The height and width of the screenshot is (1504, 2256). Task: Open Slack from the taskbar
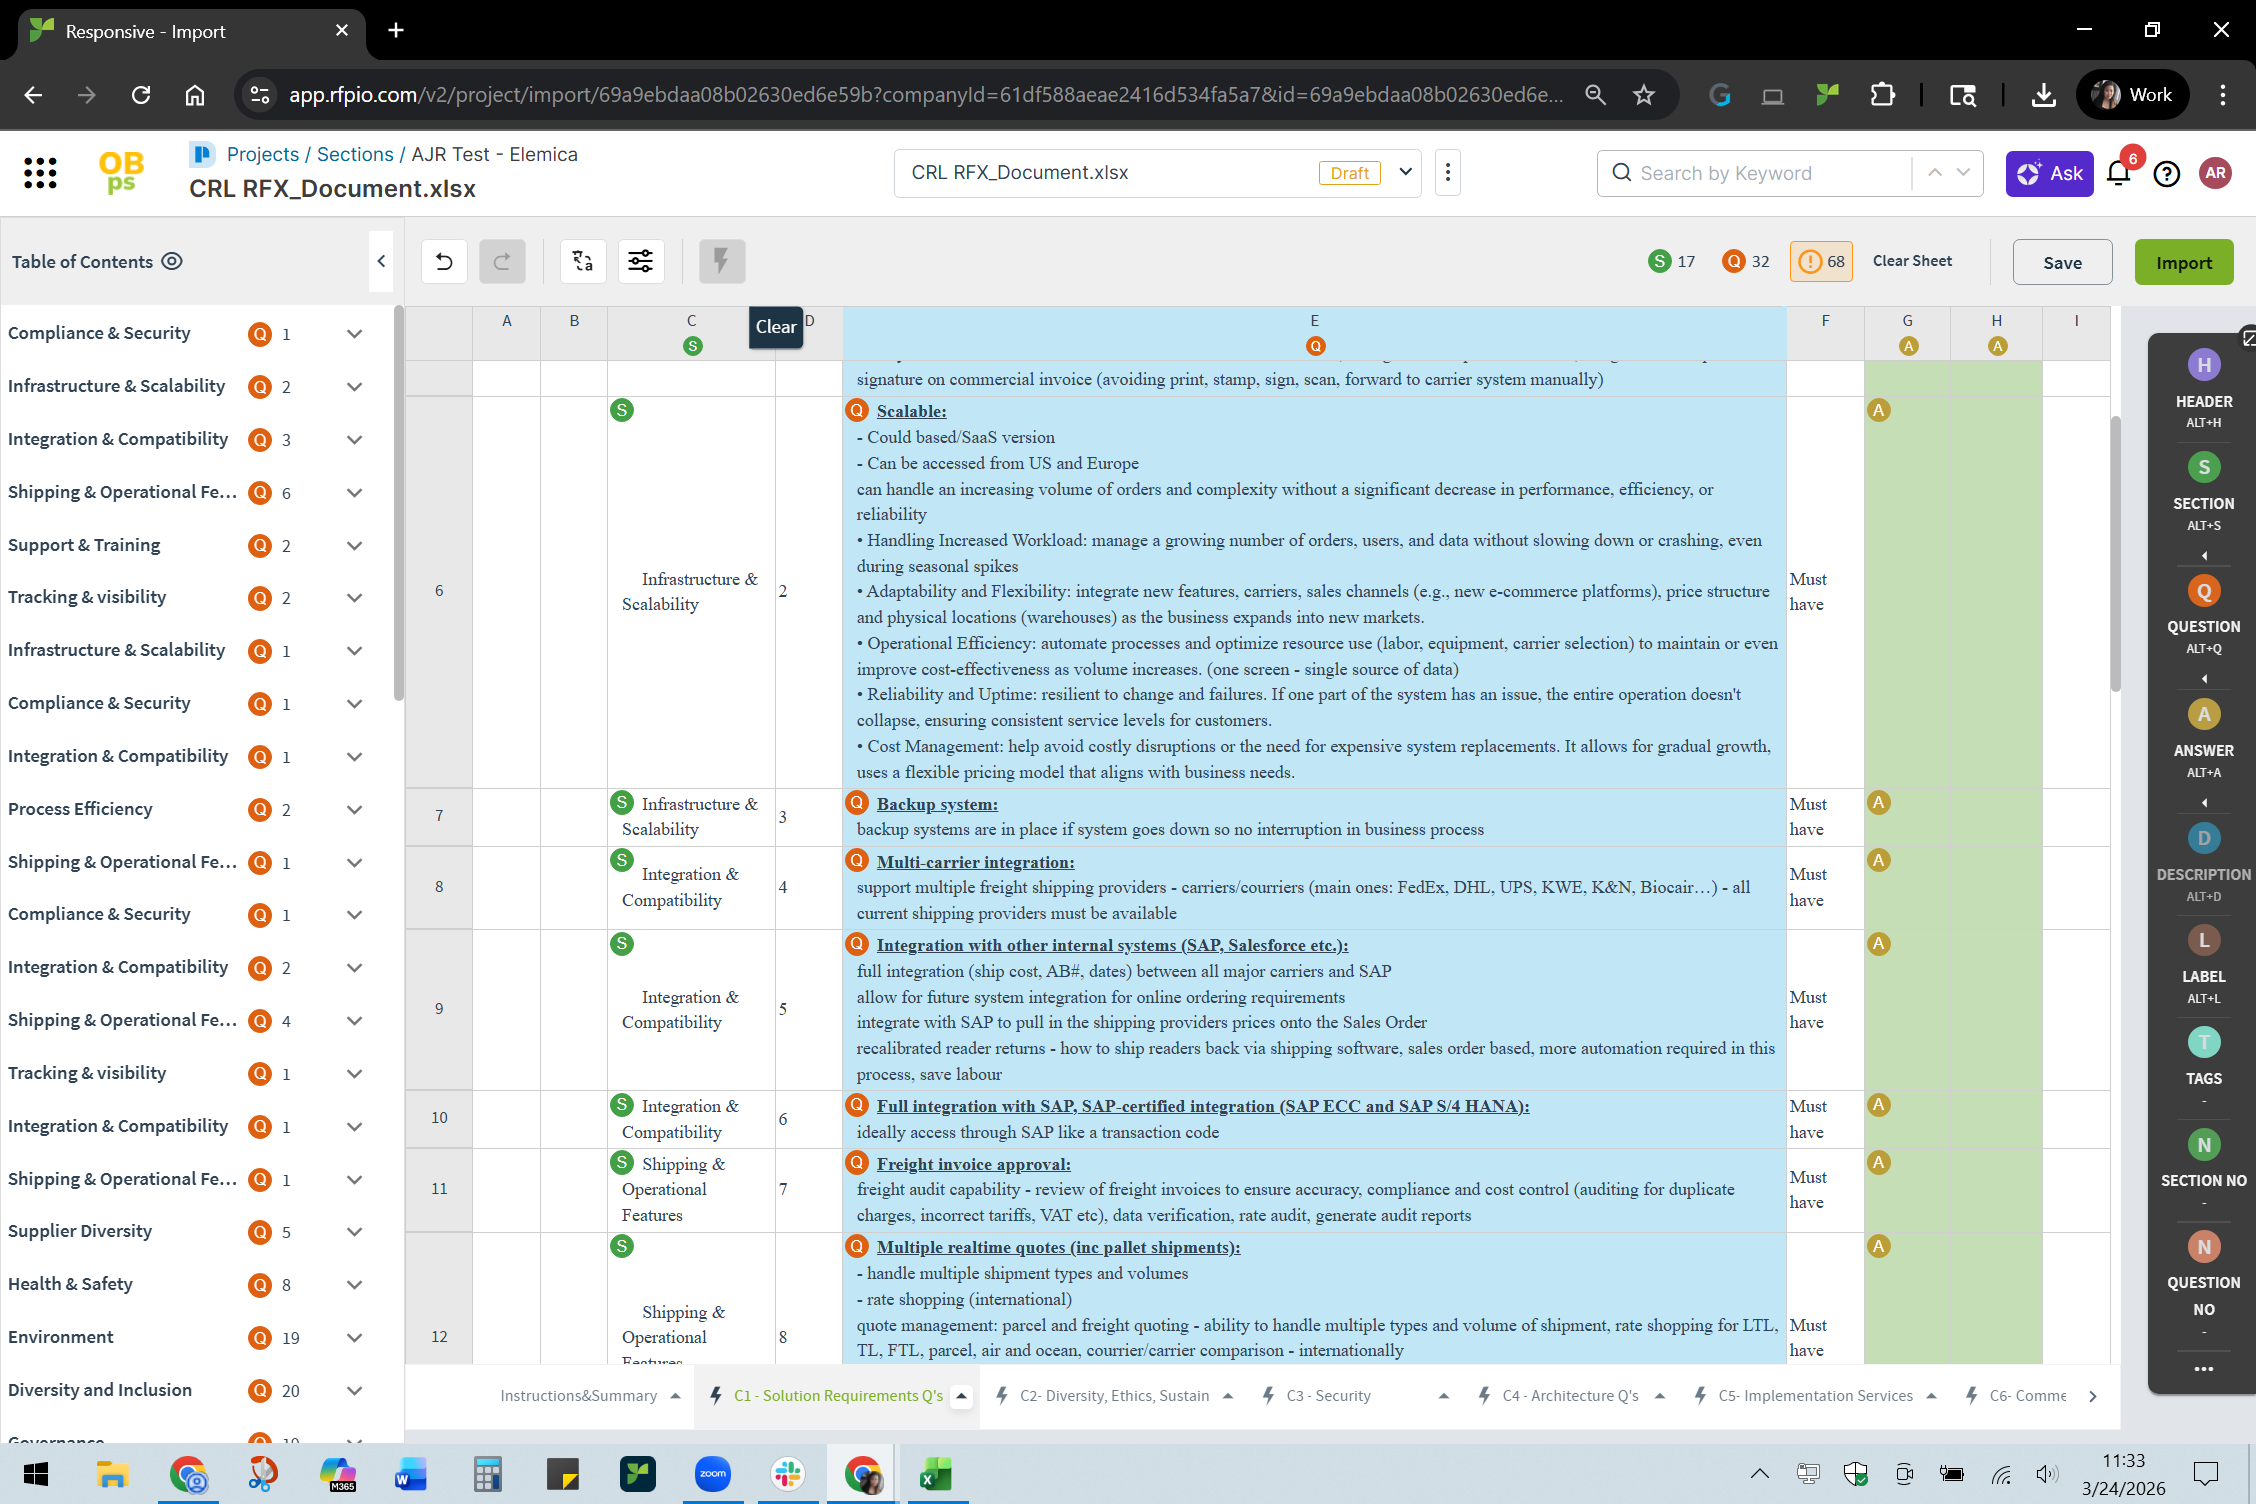pos(788,1474)
